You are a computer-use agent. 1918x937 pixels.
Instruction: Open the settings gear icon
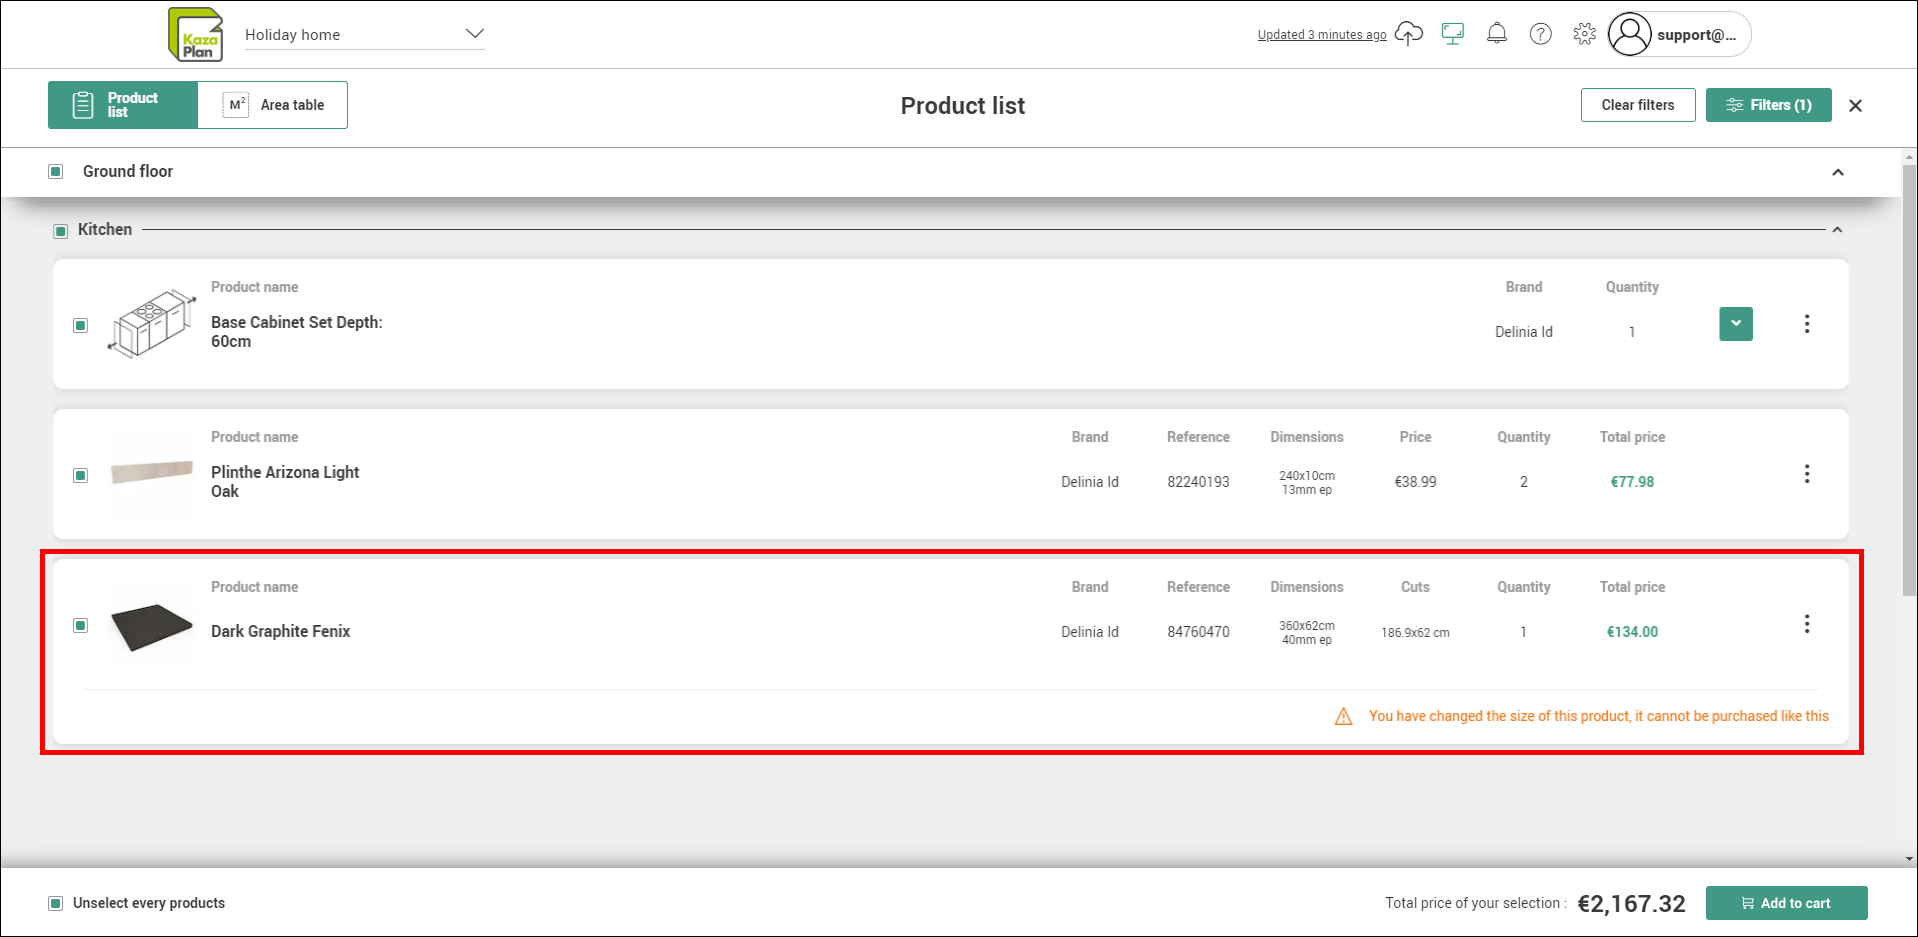coord(1585,34)
